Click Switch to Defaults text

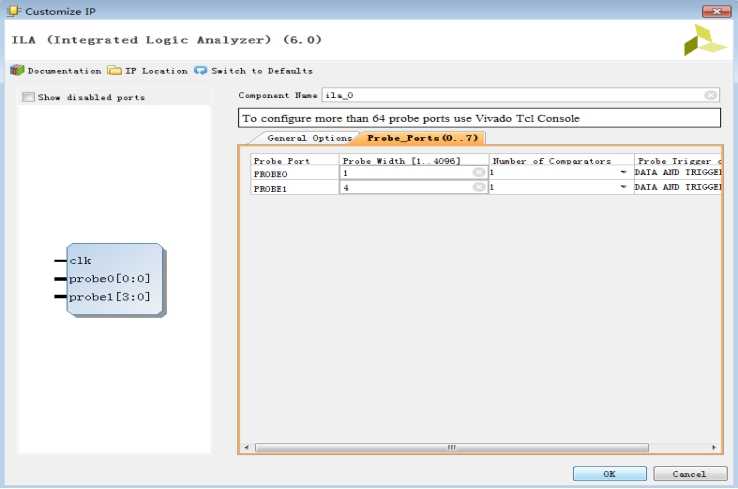click(262, 71)
